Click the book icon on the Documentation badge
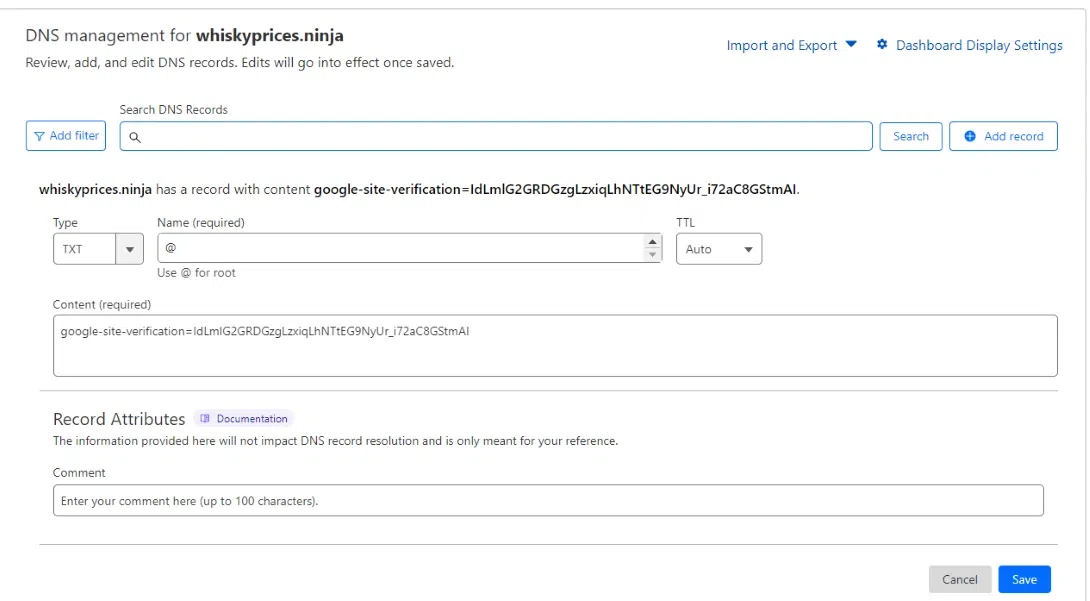The image size is (1090, 601). pos(205,419)
